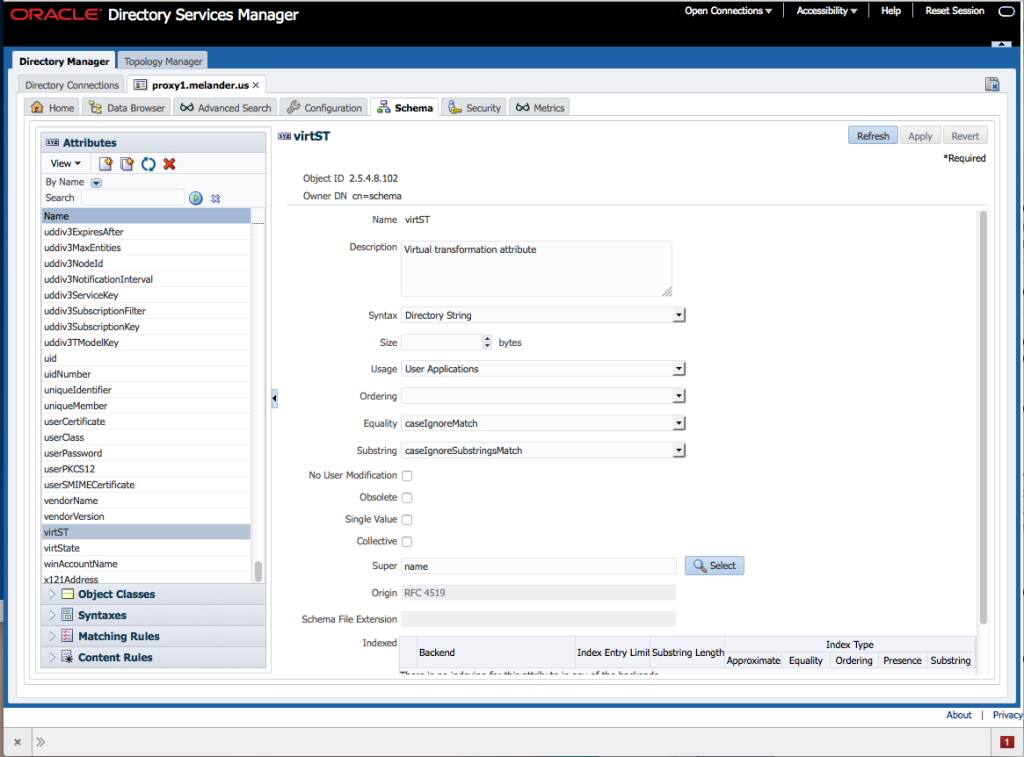Click the Create Like (duplicate) attribute icon

[126, 163]
